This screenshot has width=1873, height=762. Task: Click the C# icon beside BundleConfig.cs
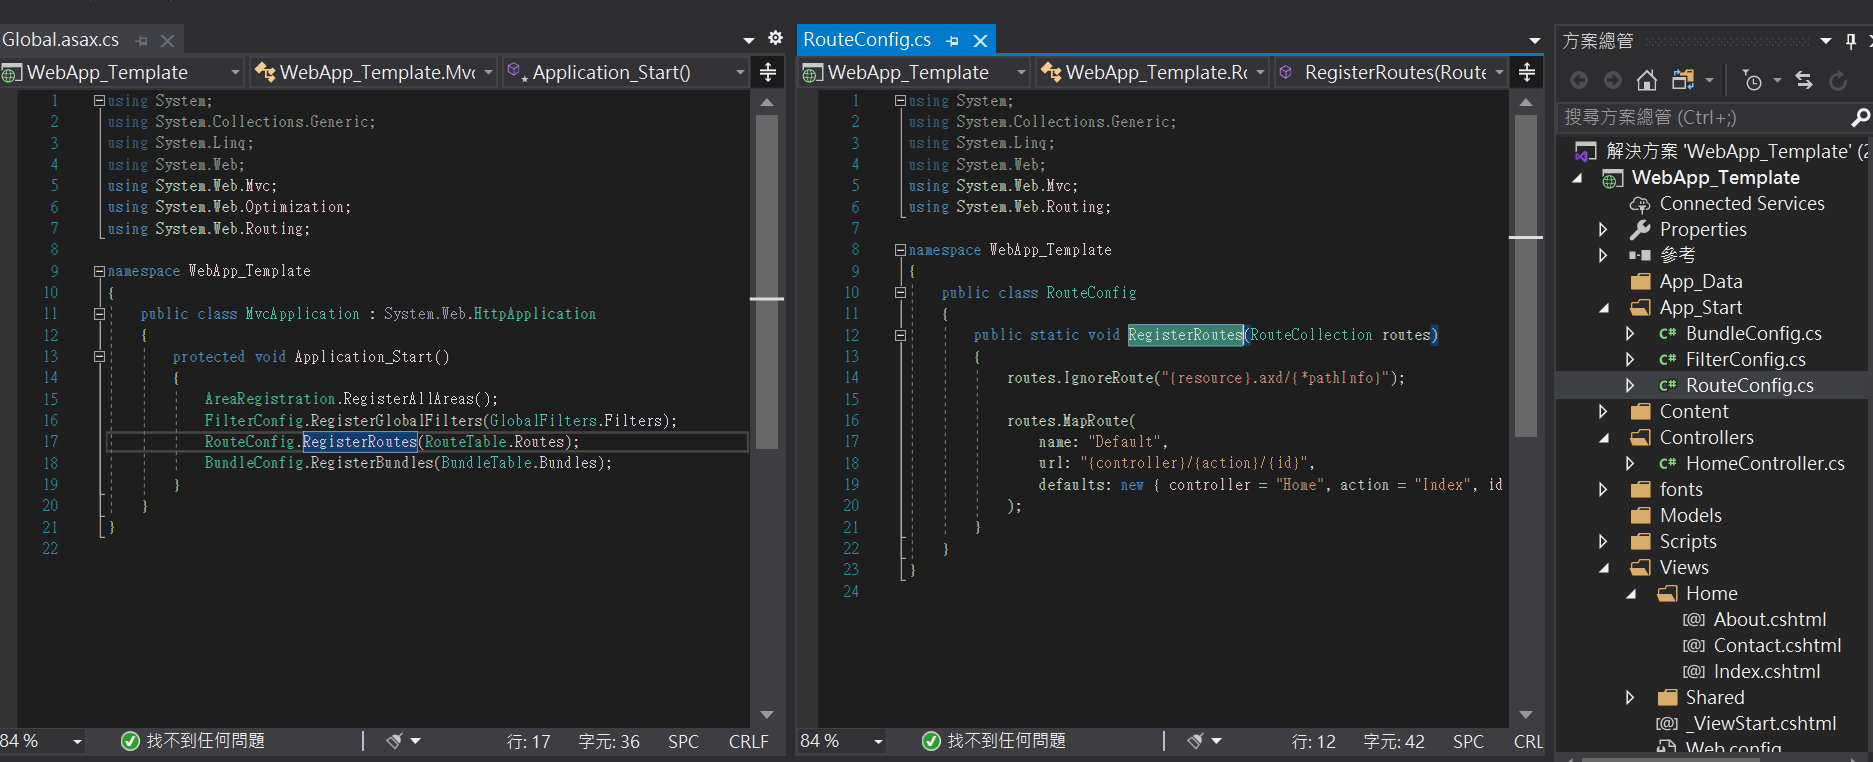click(x=1667, y=334)
